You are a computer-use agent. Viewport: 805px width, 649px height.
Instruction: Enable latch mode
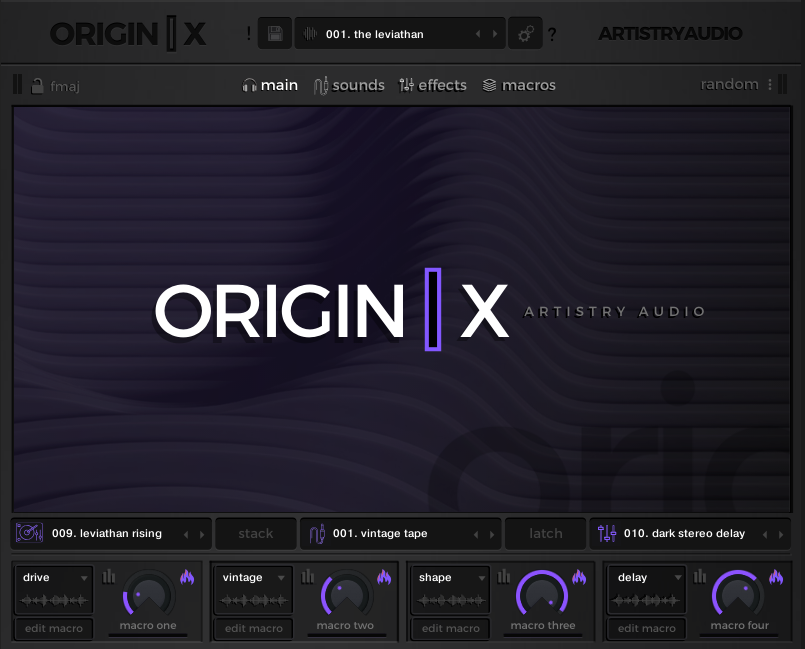[x=545, y=533]
